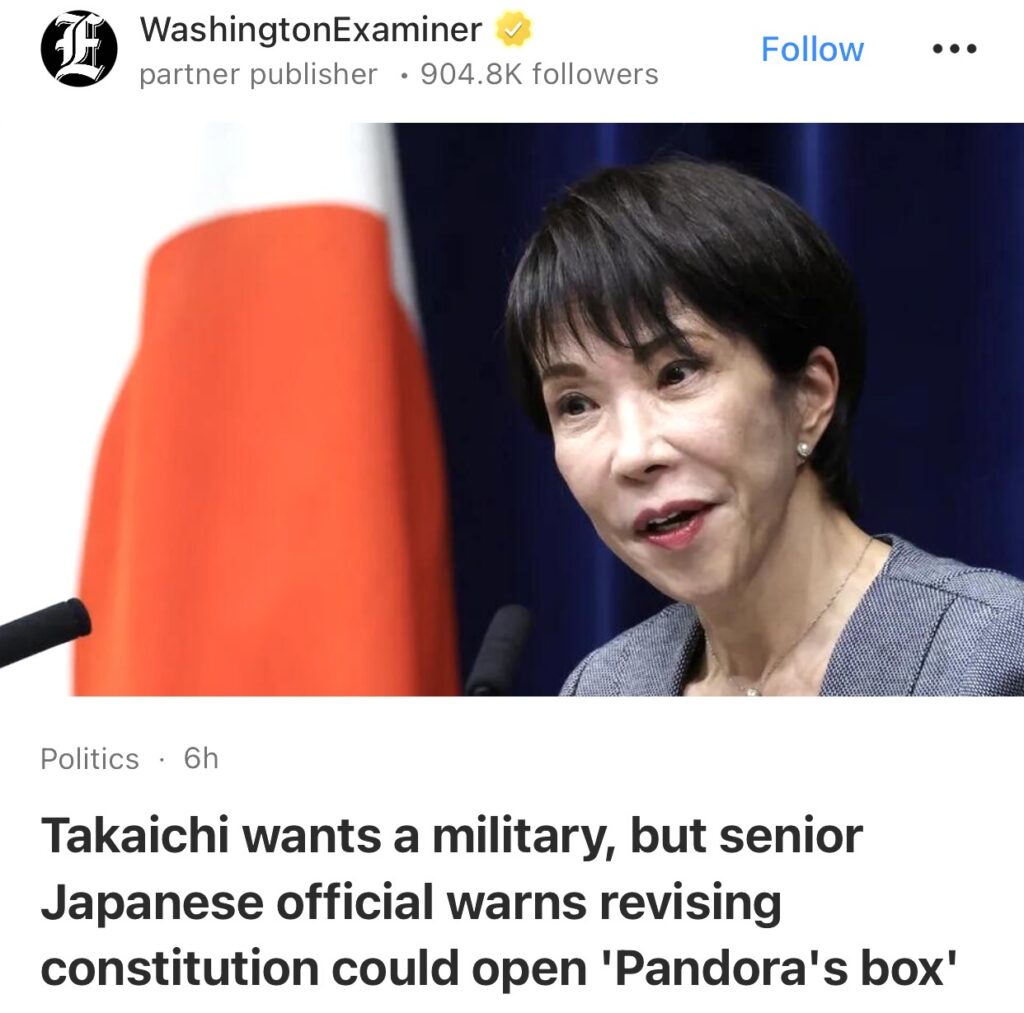
Task: Click the microphone on the photo's left edge
Action: pos(44,630)
